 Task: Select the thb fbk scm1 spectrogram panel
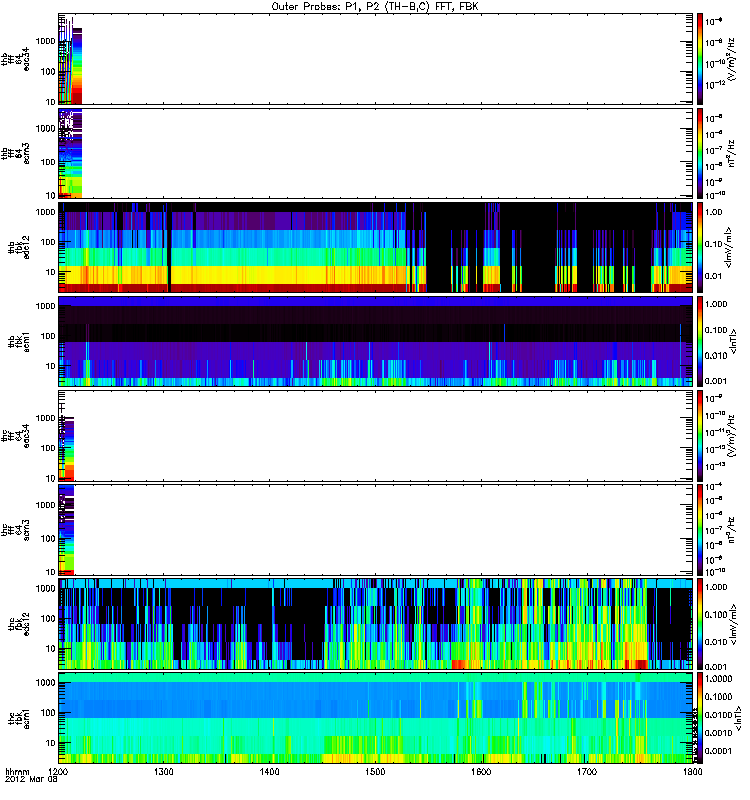click(x=376, y=341)
